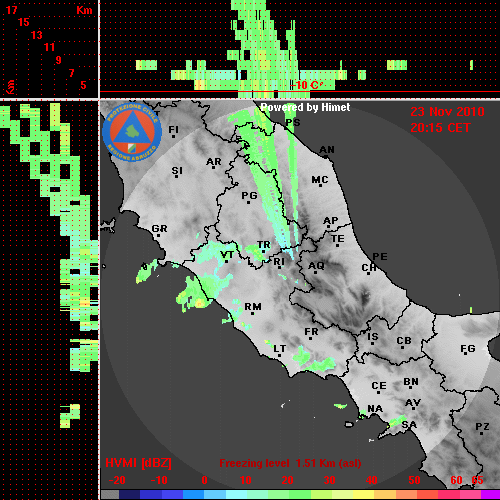This screenshot has height=500, width=500.
Task: Click the rotated 'Km' axis label
Action: (x=11, y=87)
